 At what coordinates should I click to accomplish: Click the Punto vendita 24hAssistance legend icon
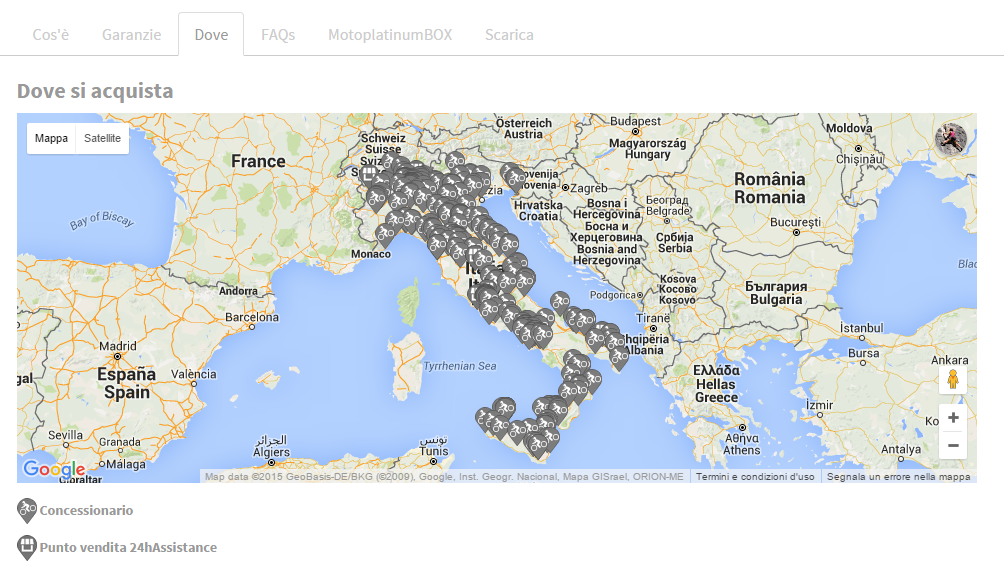click(27, 547)
